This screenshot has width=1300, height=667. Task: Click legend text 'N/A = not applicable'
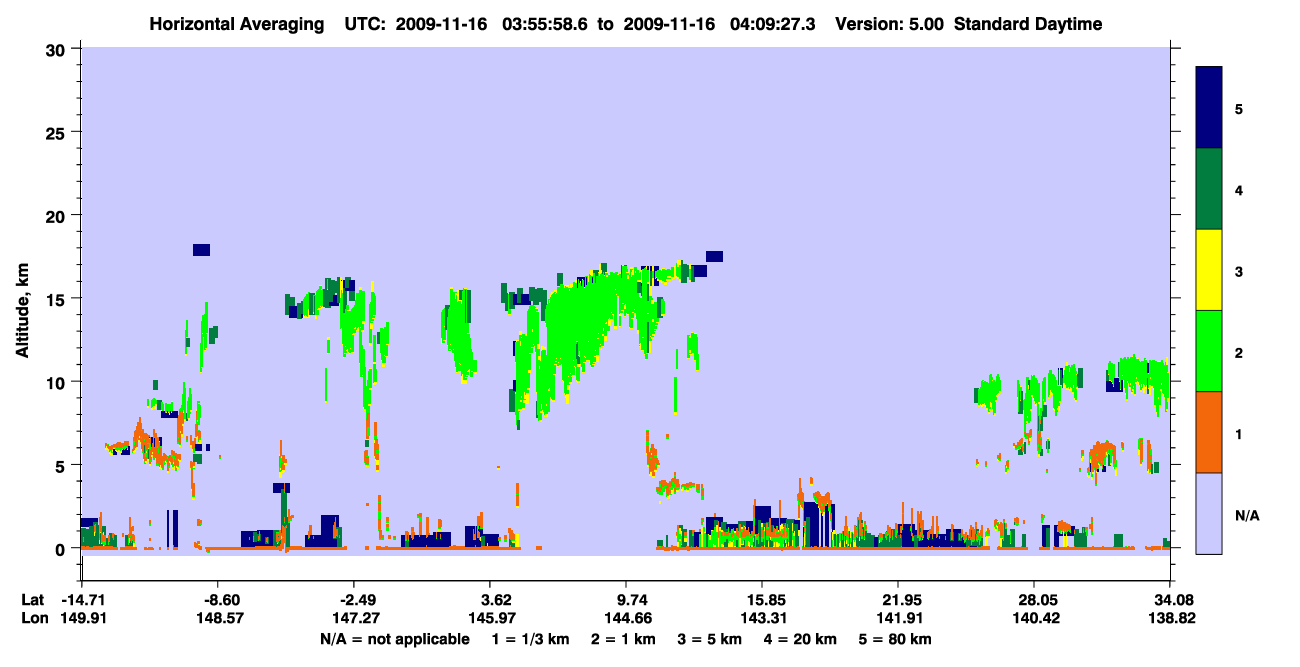(394, 639)
